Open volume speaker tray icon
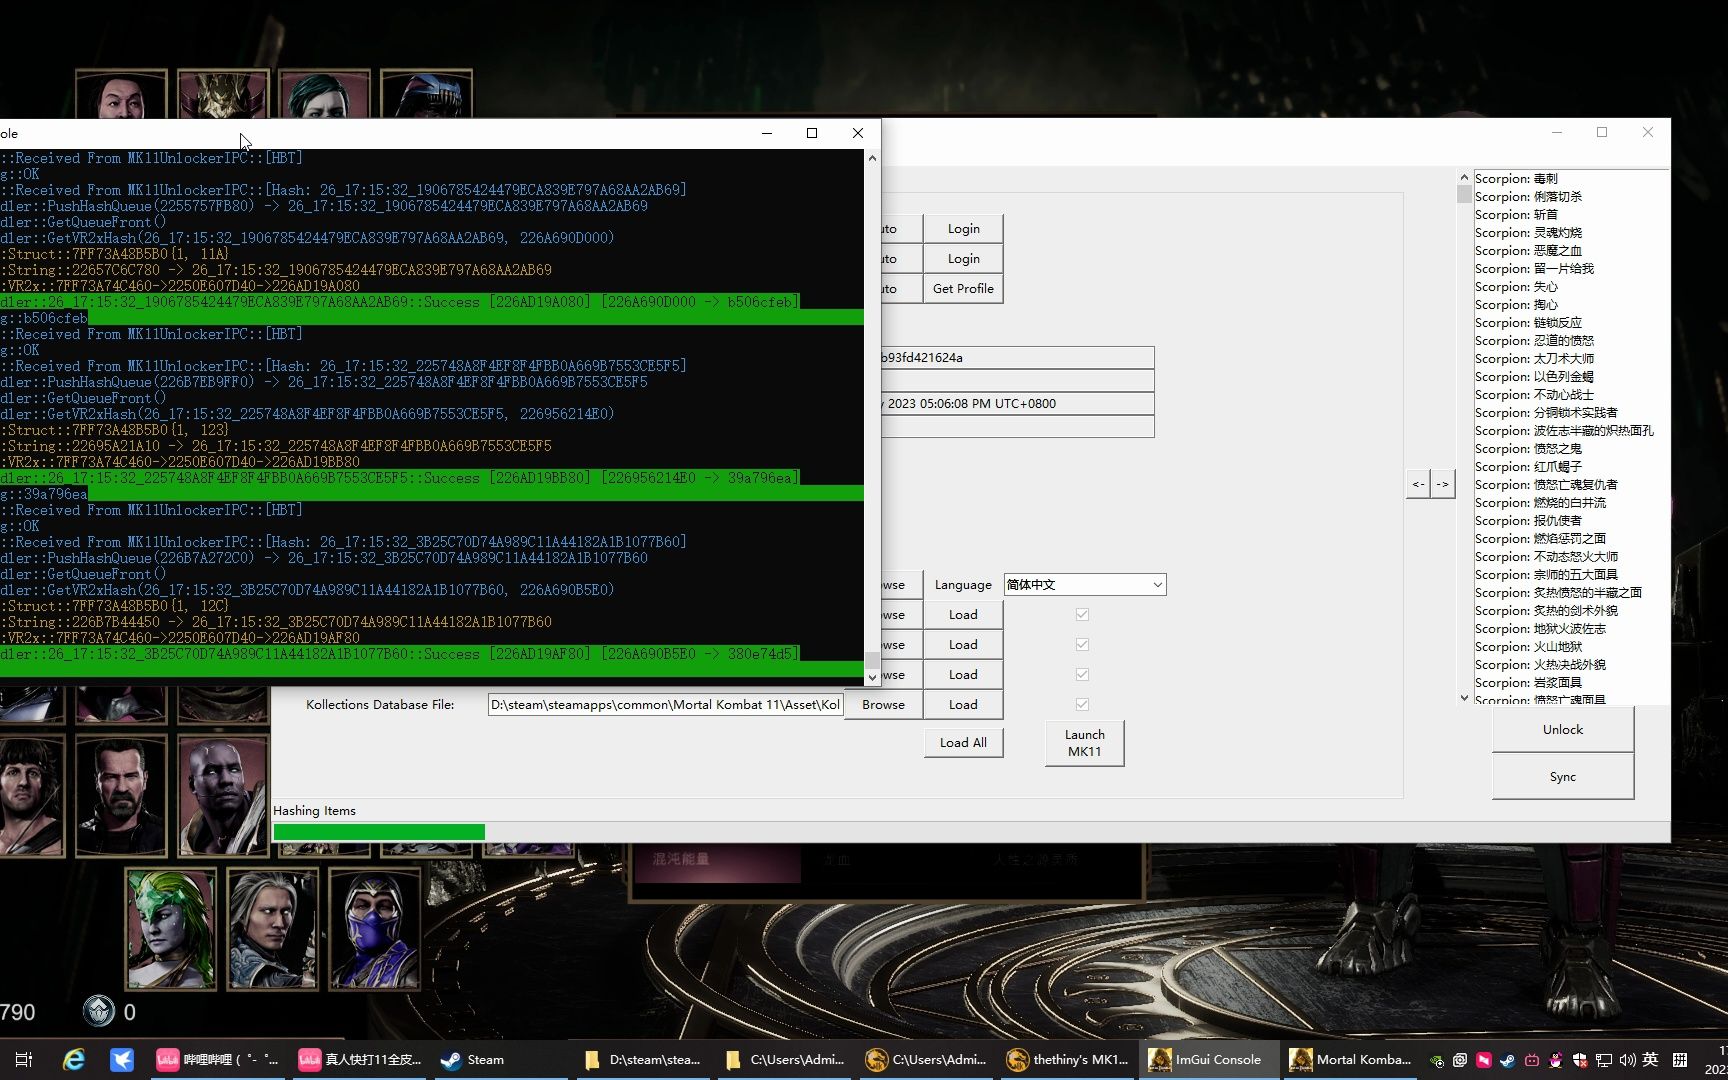This screenshot has width=1728, height=1080. click(x=1627, y=1060)
